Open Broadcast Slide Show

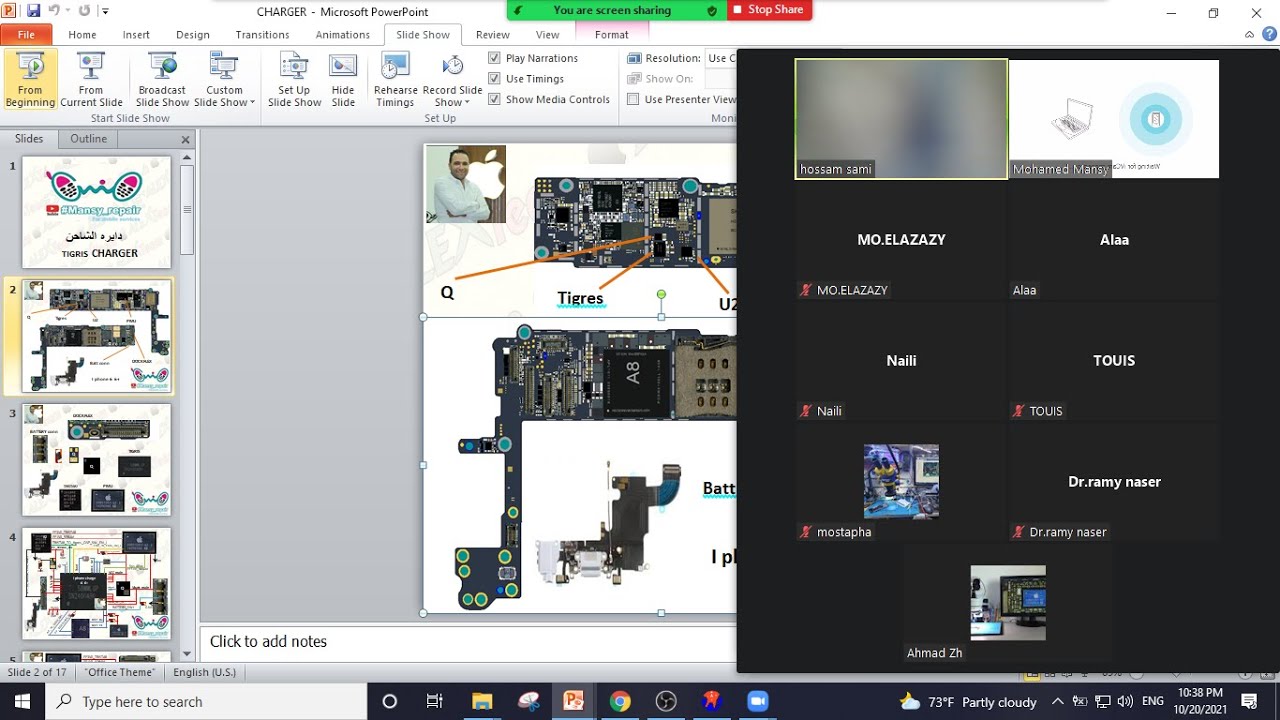click(162, 80)
